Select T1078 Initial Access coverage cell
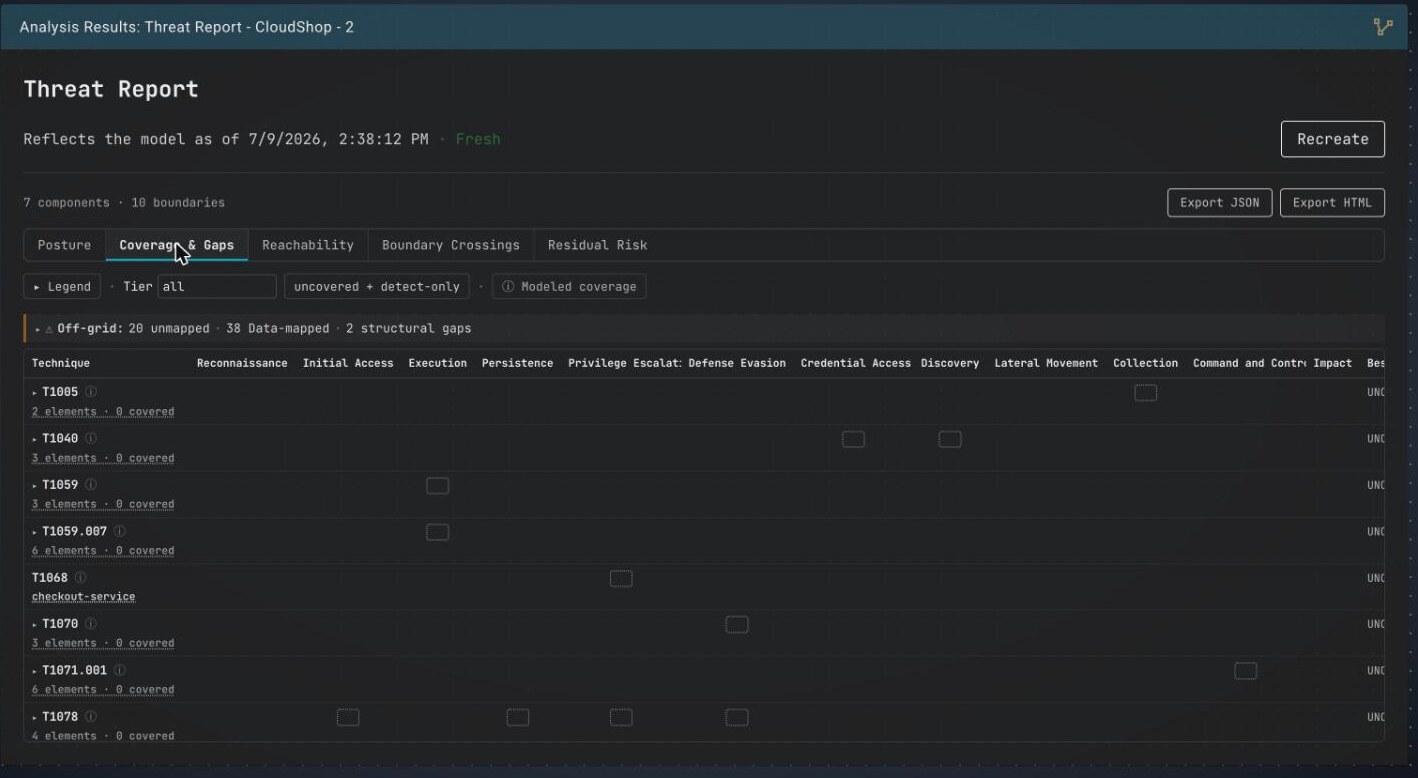The width and height of the screenshot is (1418, 778). click(348, 717)
